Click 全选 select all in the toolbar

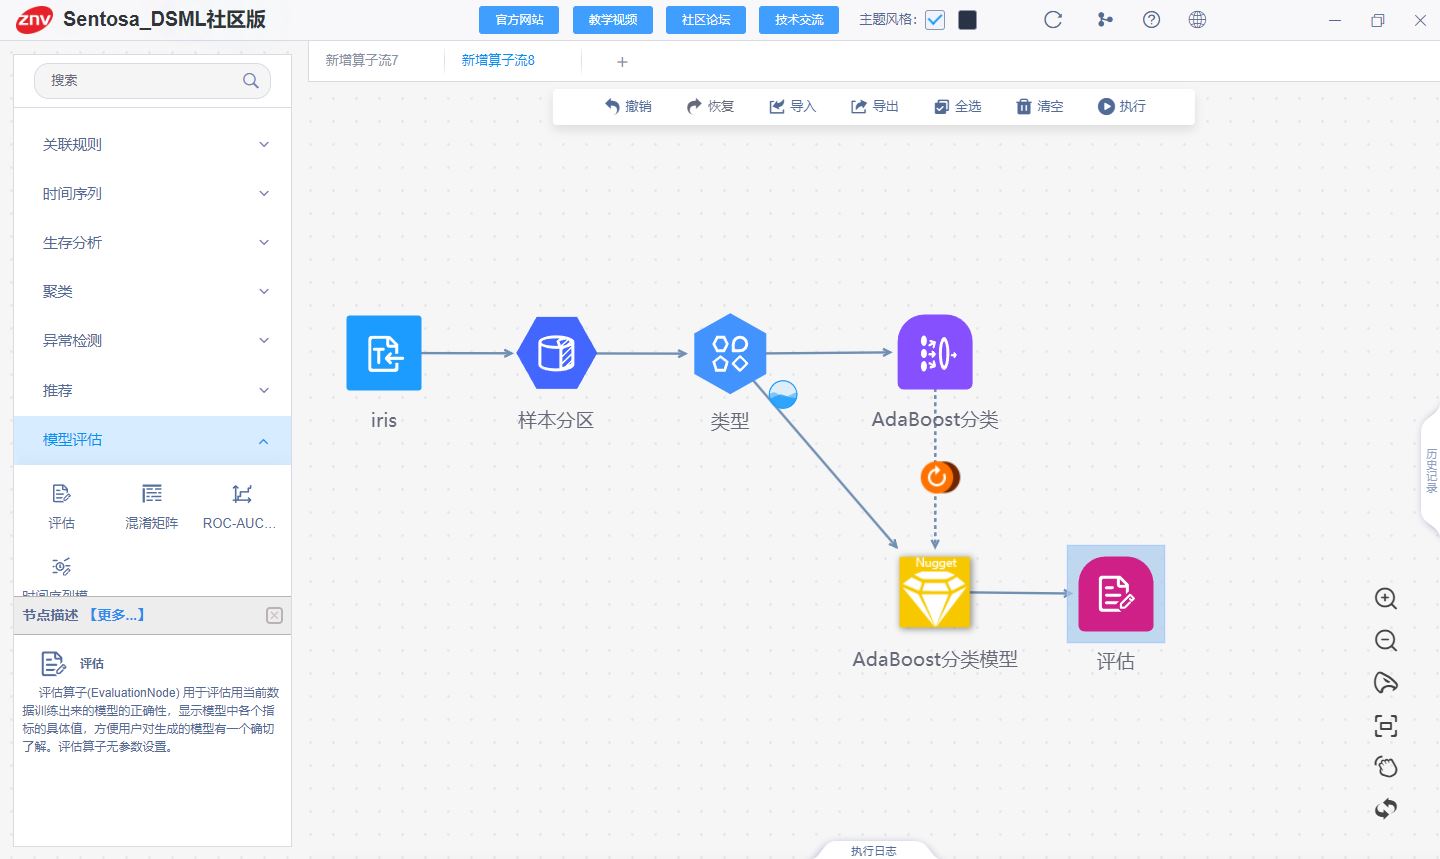[x=957, y=106]
